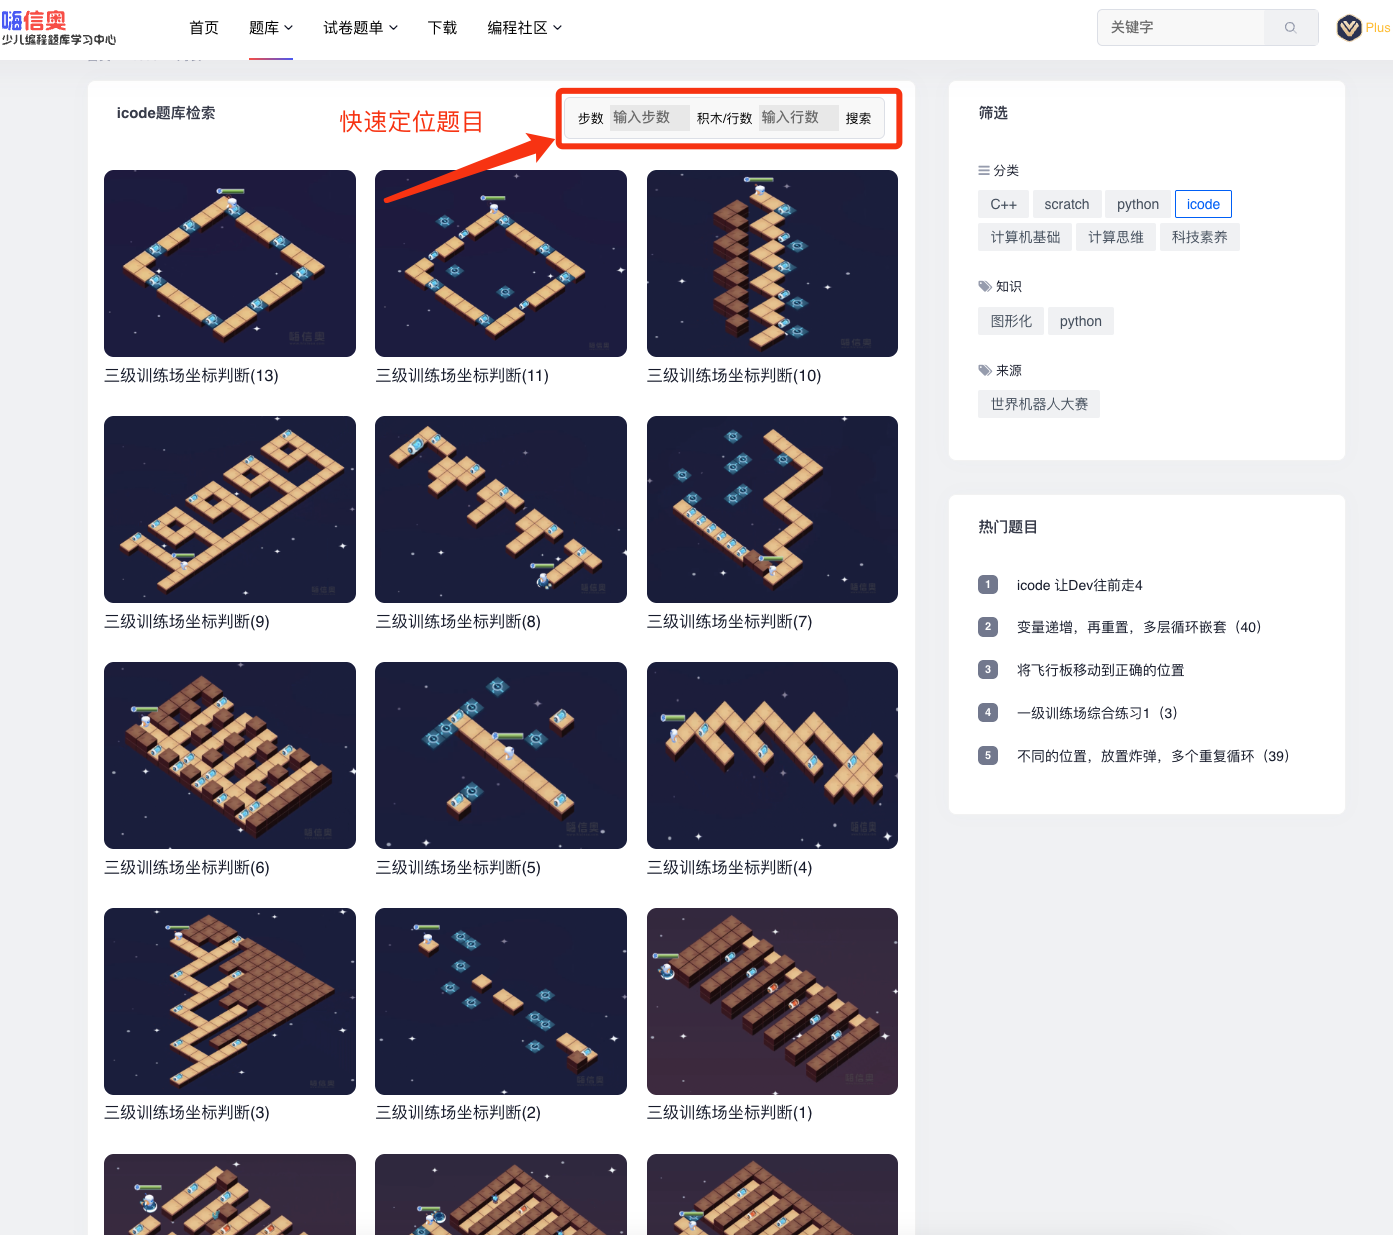Filter by 计算思维 category
The height and width of the screenshot is (1235, 1393).
point(1116,237)
